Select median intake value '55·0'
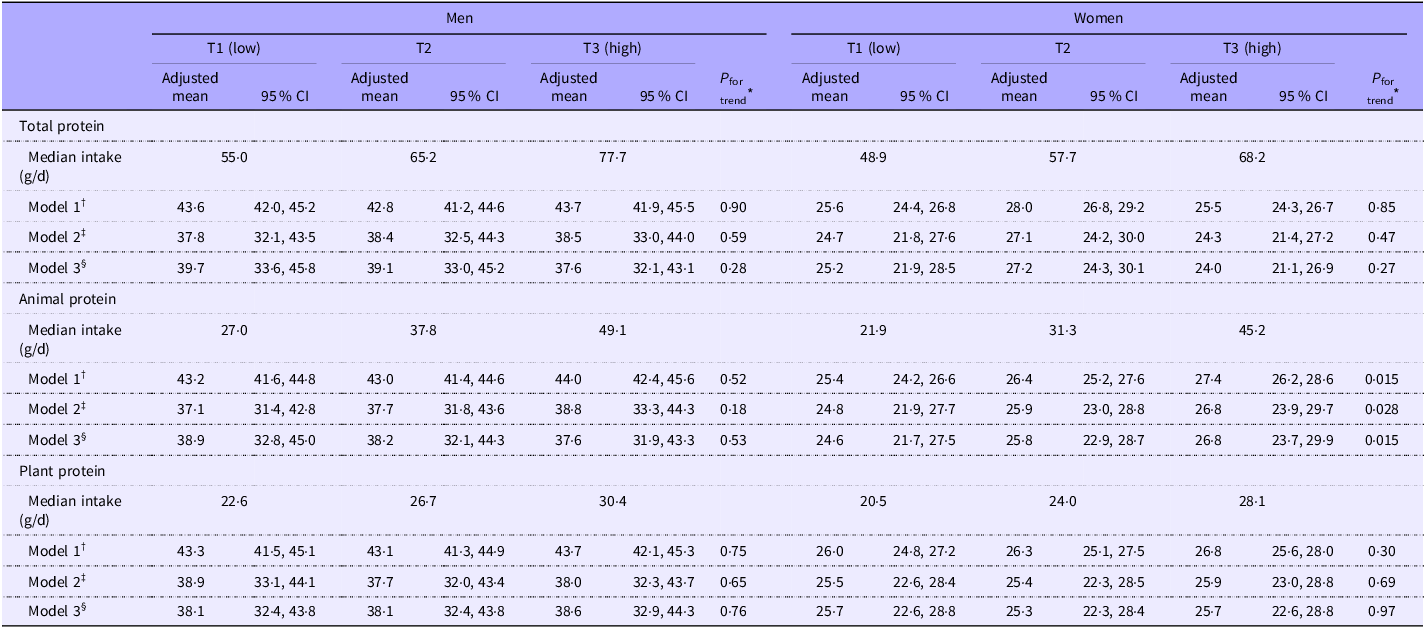1426x628 pixels. pyautogui.click(x=235, y=158)
